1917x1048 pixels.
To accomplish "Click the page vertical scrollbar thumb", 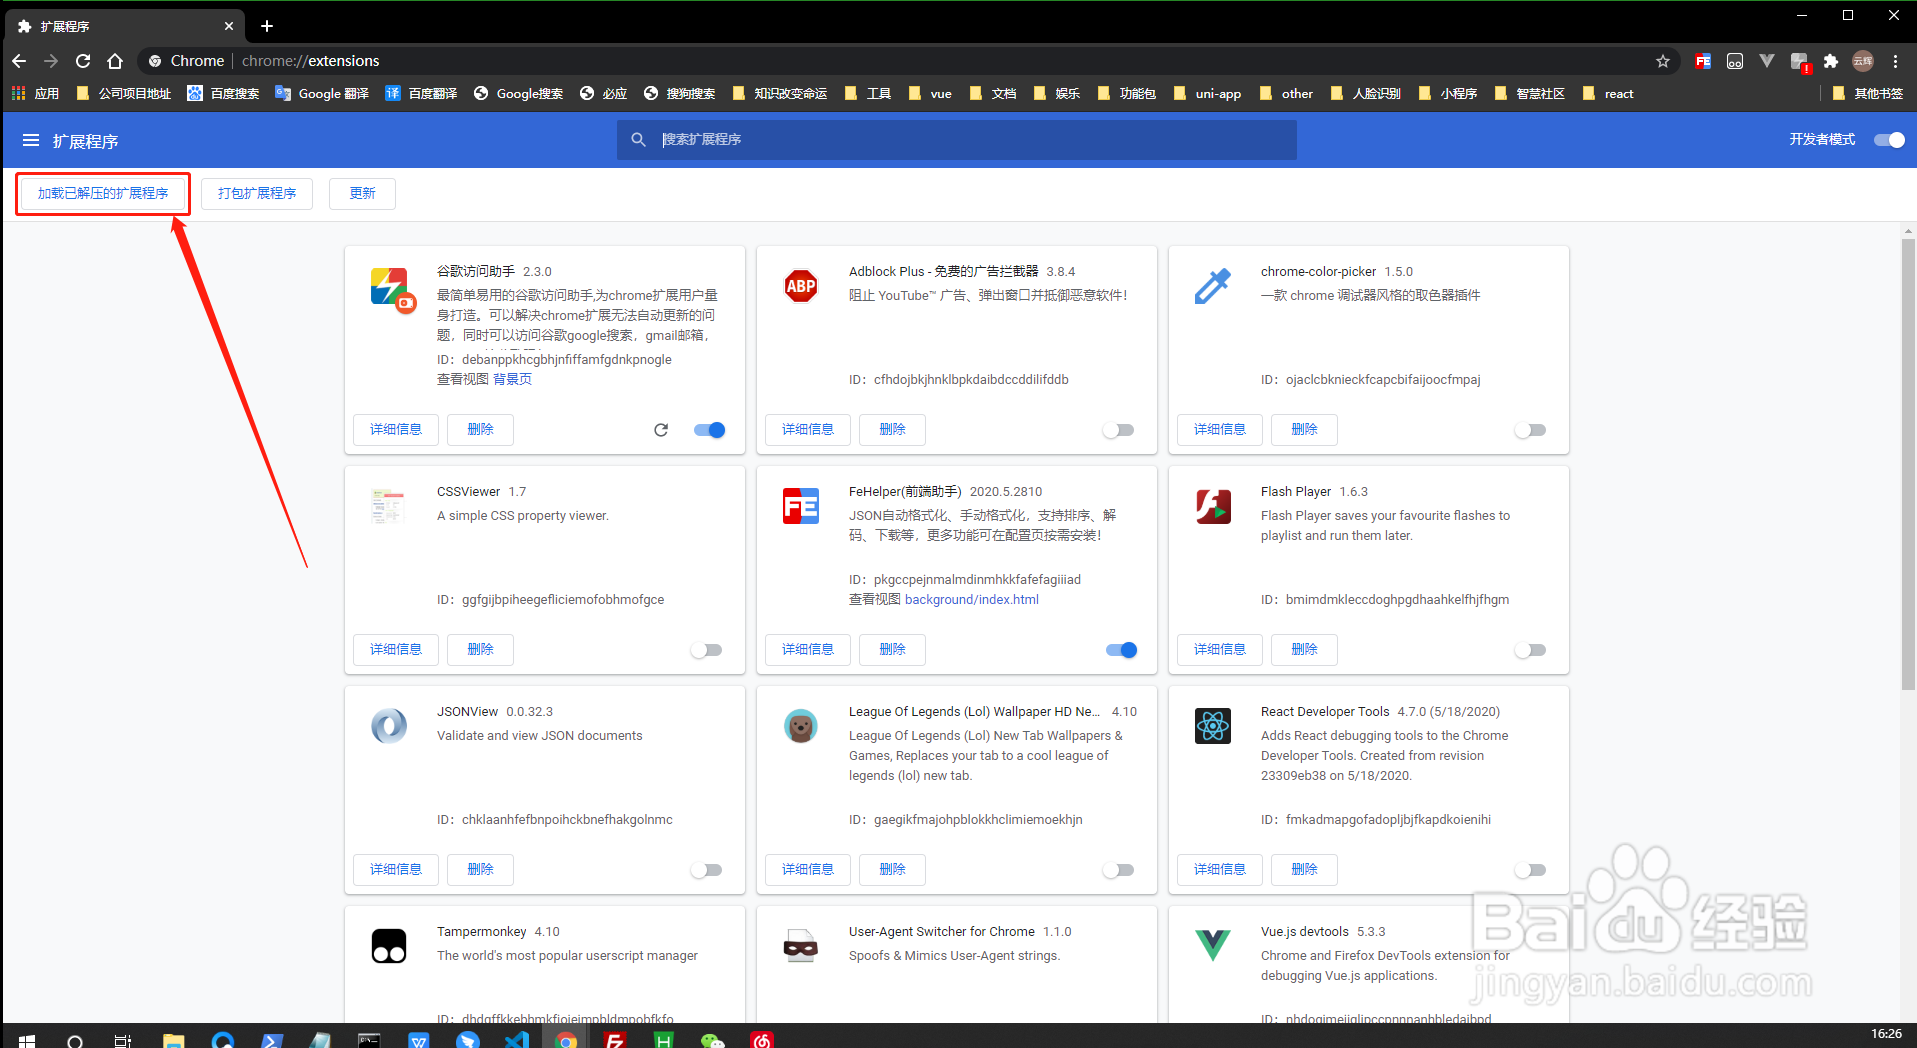I will tap(1908, 464).
